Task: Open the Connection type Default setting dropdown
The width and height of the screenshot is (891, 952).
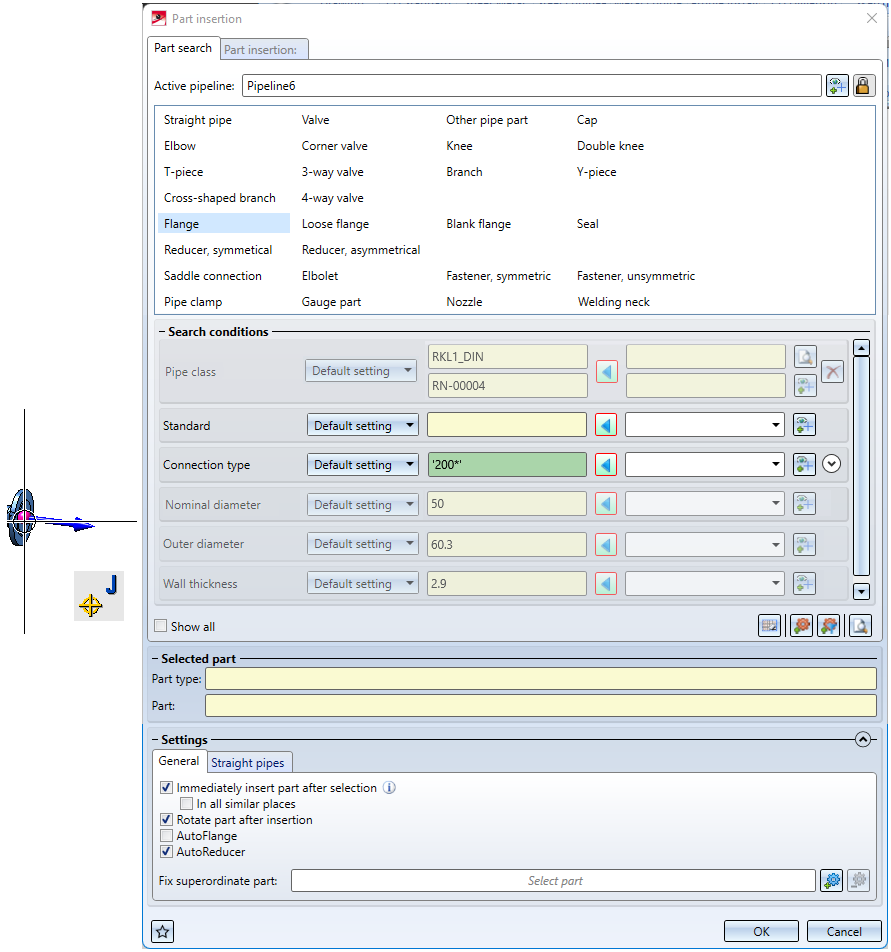Action: coord(362,465)
